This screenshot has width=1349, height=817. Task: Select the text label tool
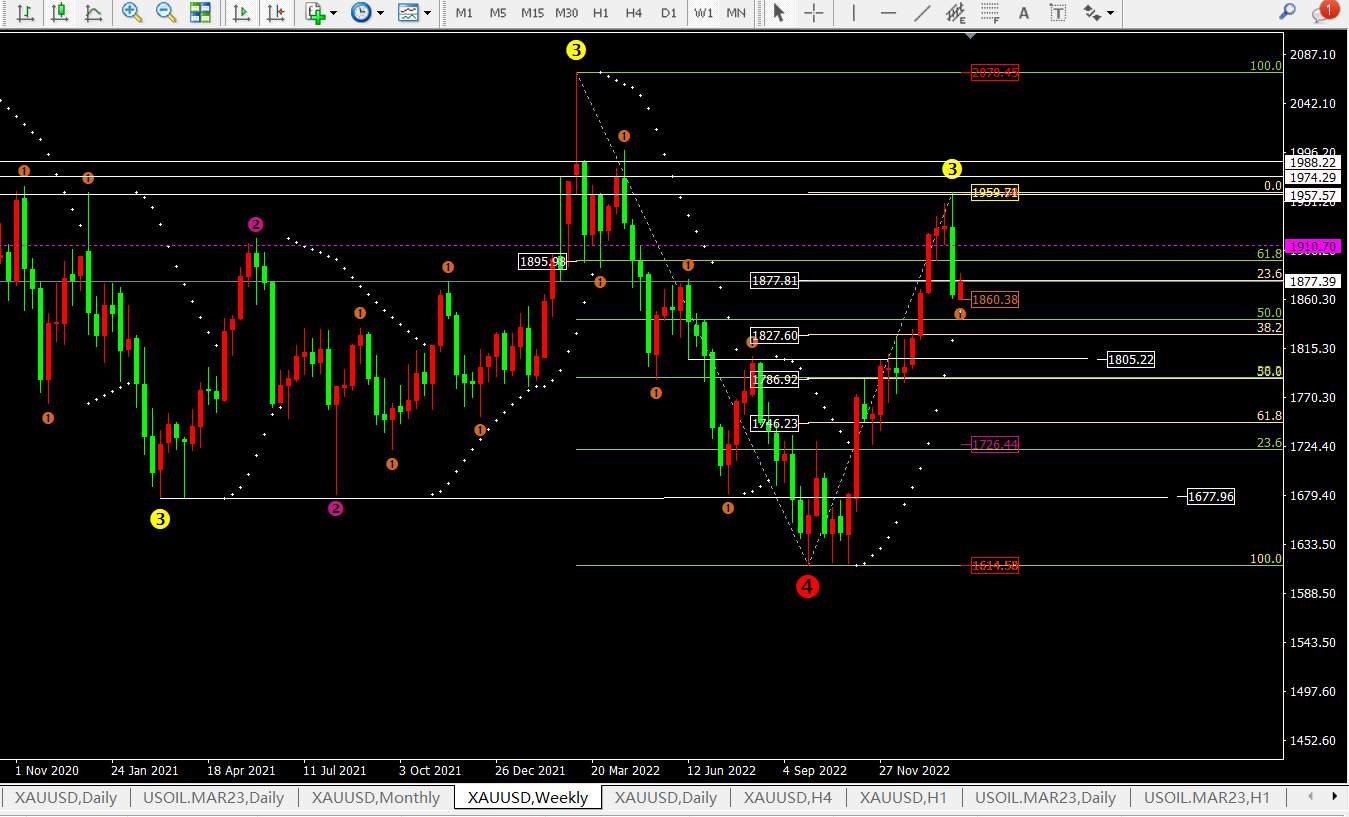(x=1057, y=13)
